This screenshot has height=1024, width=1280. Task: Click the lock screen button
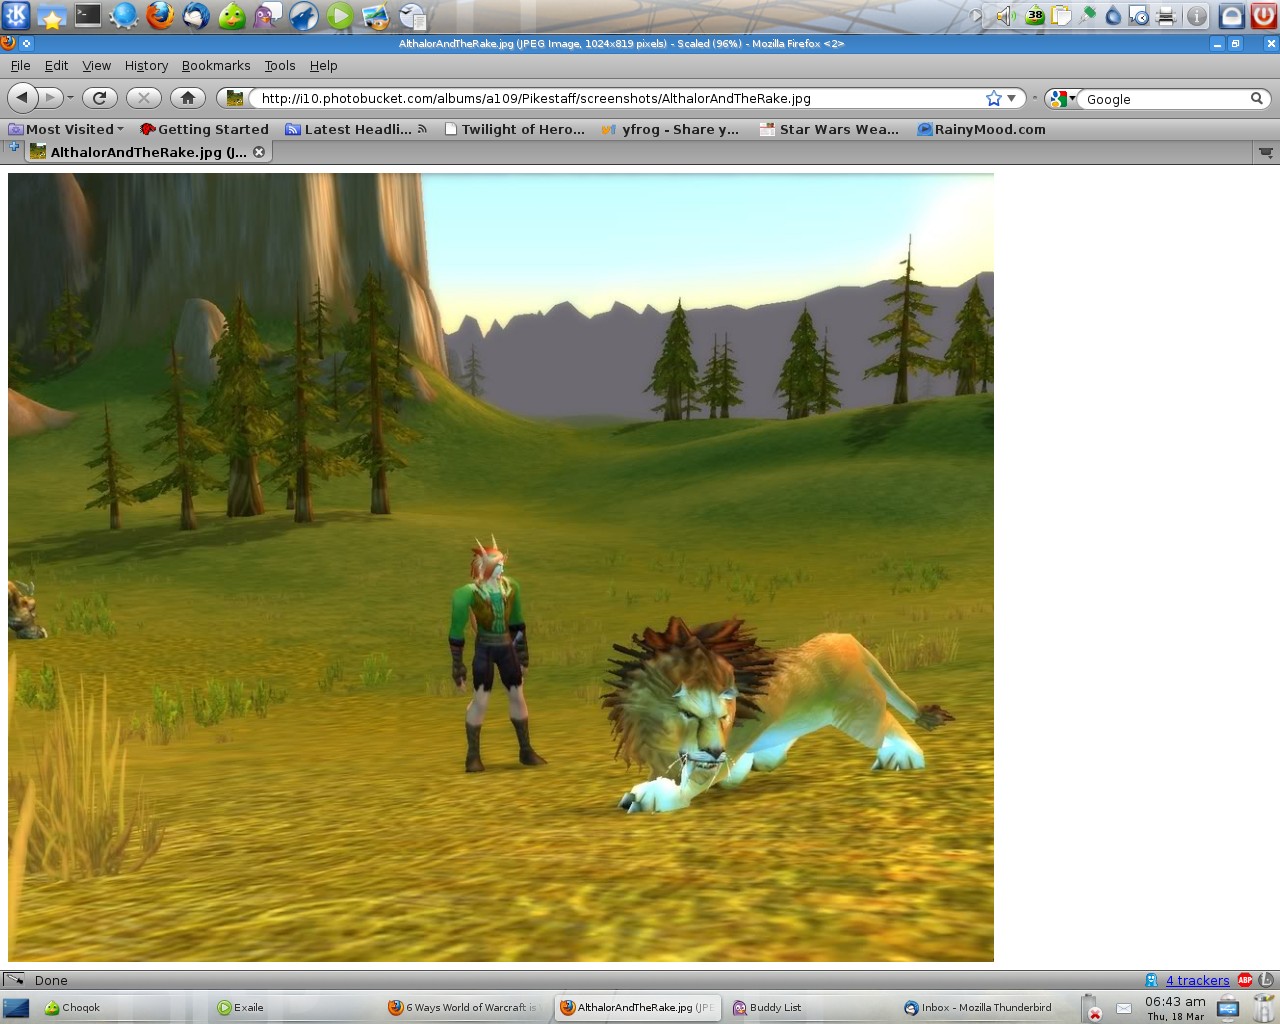point(1232,15)
